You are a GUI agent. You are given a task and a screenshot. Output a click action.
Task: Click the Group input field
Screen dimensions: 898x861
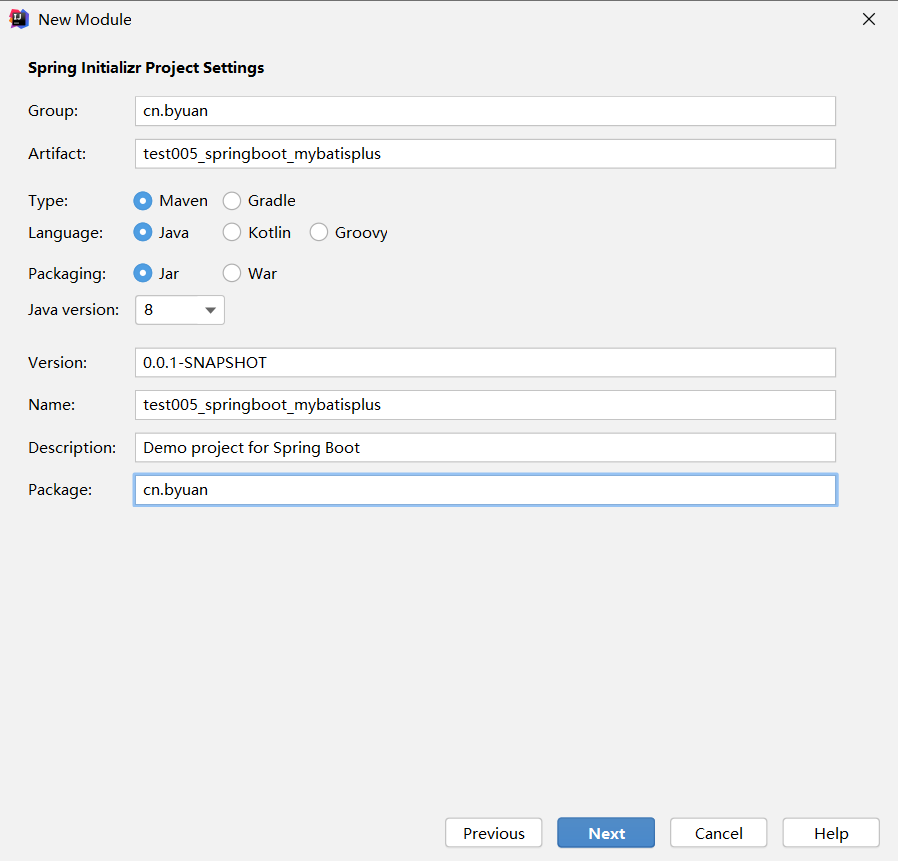[x=485, y=111]
